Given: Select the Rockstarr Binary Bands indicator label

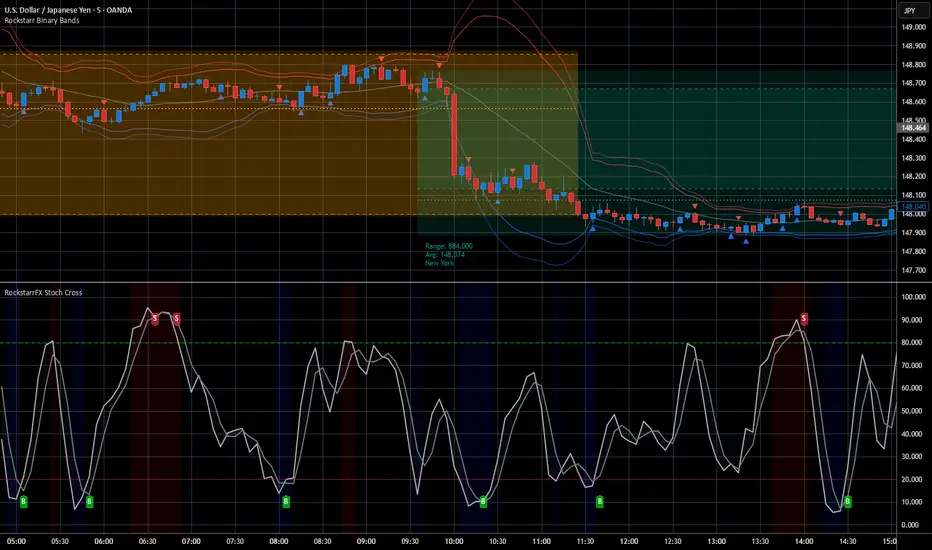Looking at the screenshot, I should (46, 22).
